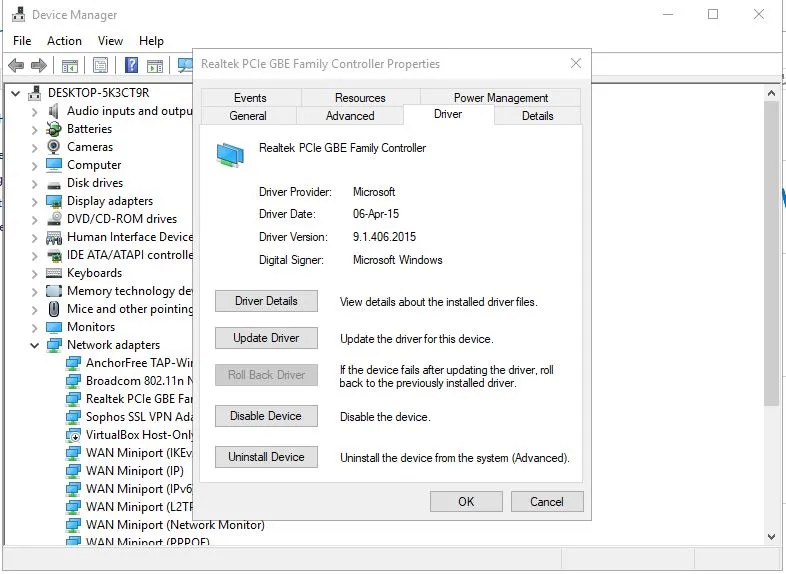Image resolution: width=786 pixels, height=574 pixels.
Task: Collapse the Network adapters node
Action: [x=35, y=345]
